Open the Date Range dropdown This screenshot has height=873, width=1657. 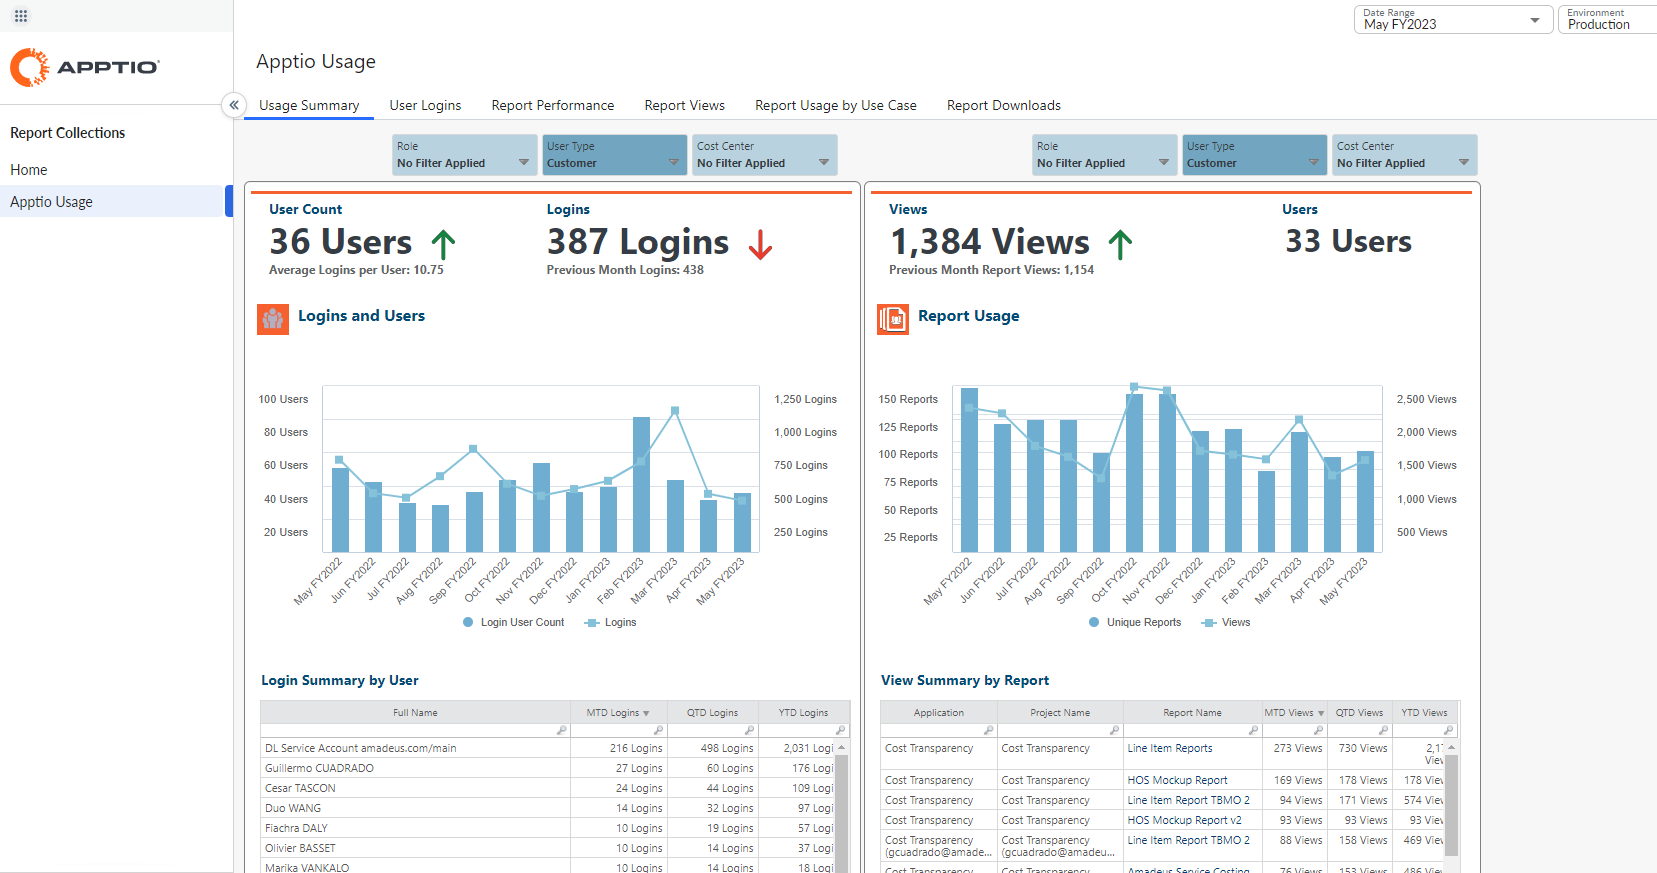coord(1454,20)
